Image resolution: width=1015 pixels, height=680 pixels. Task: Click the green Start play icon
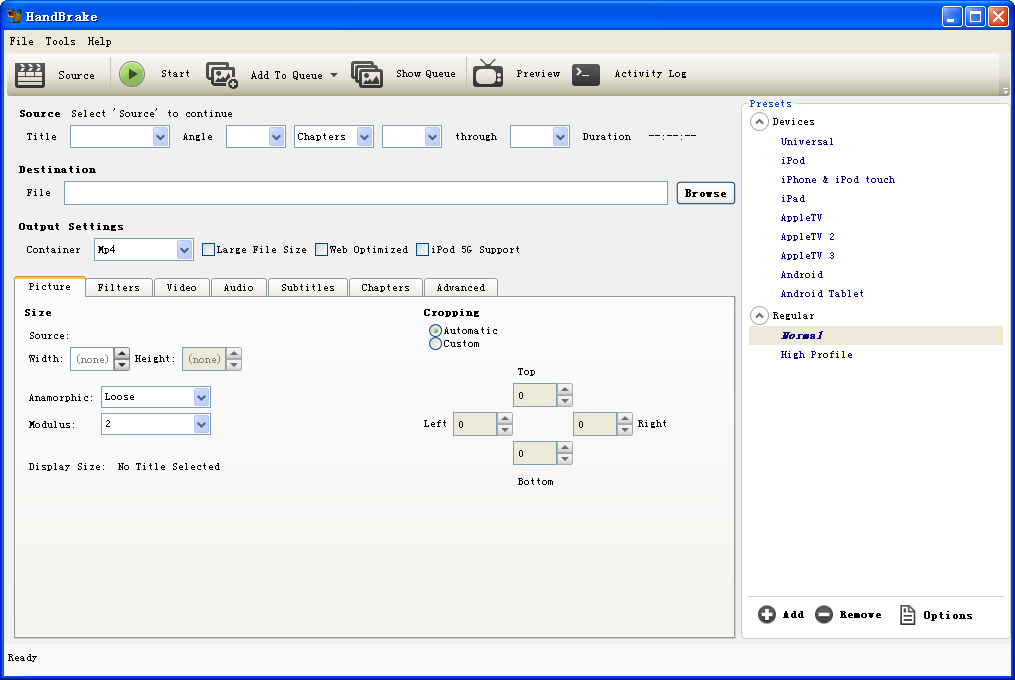tap(132, 74)
